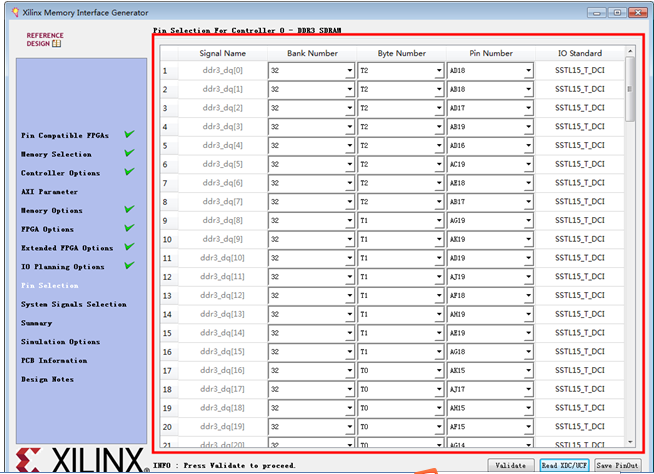The width and height of the screenshot is (654, 474).
Task: Open Bank Number dropdown for ddr3_dq[6]
Action: coord(311,183)
